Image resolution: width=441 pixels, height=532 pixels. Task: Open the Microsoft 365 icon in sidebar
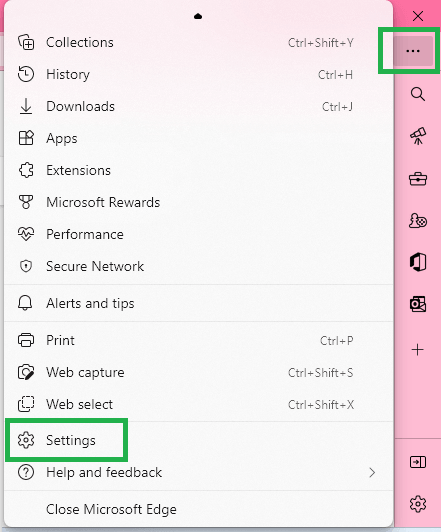(418, 262)
